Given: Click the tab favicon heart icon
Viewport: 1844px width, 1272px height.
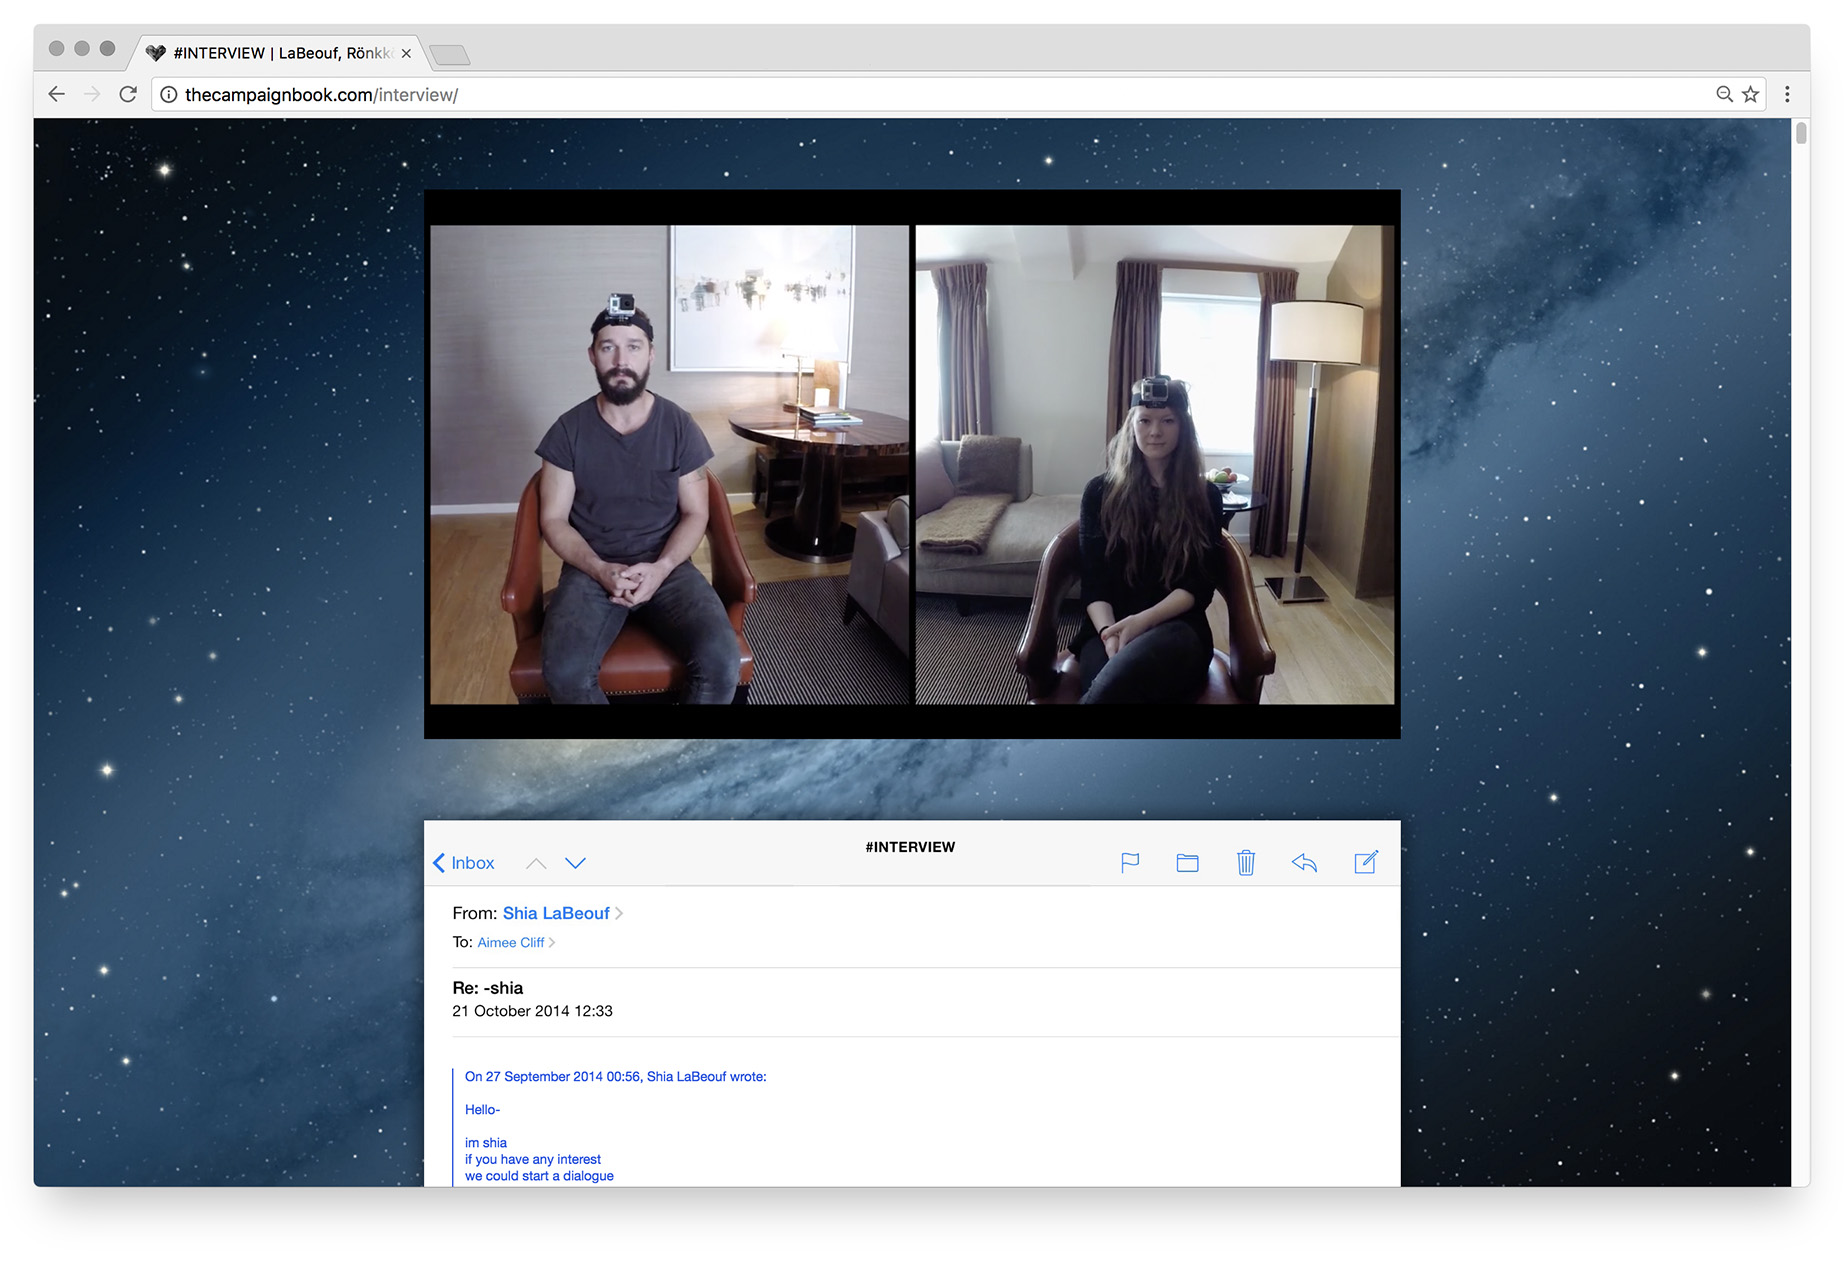Looking at the screenshot, I should [156, 53].
